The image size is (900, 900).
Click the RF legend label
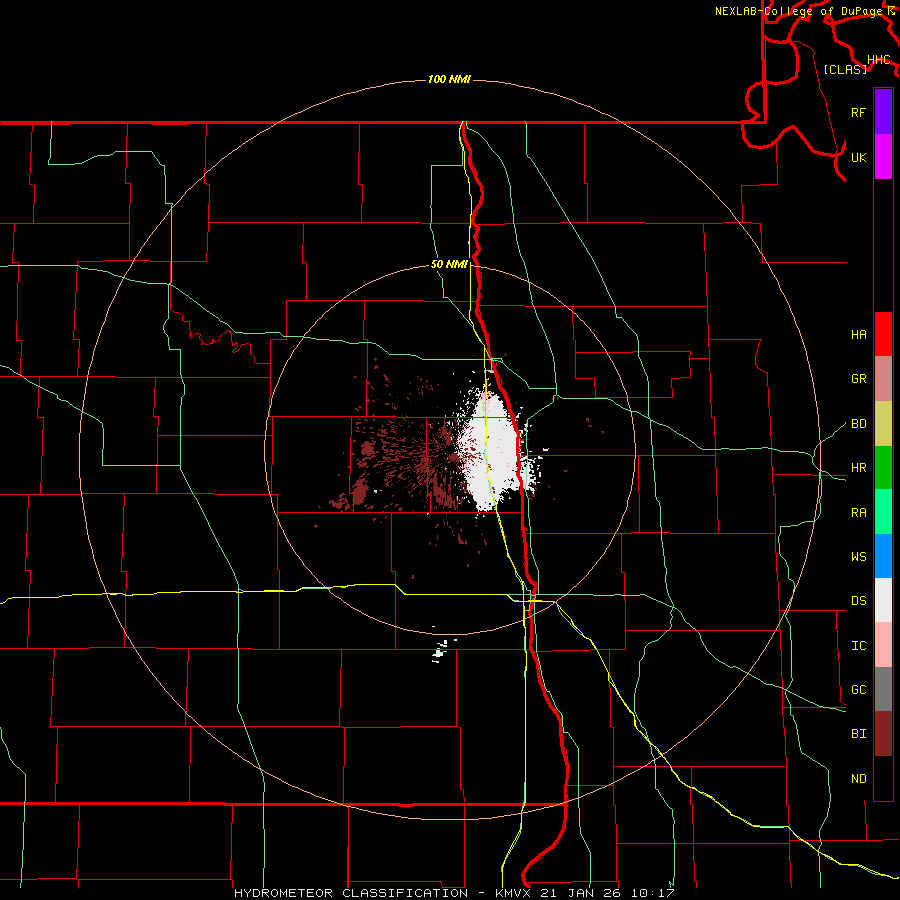tap(859, 112)
